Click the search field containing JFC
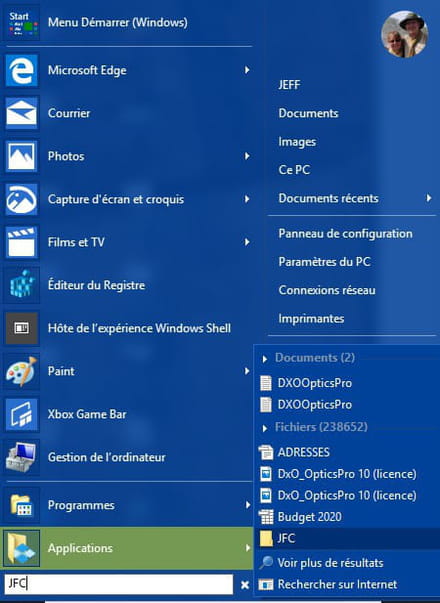 coord(118,584)
